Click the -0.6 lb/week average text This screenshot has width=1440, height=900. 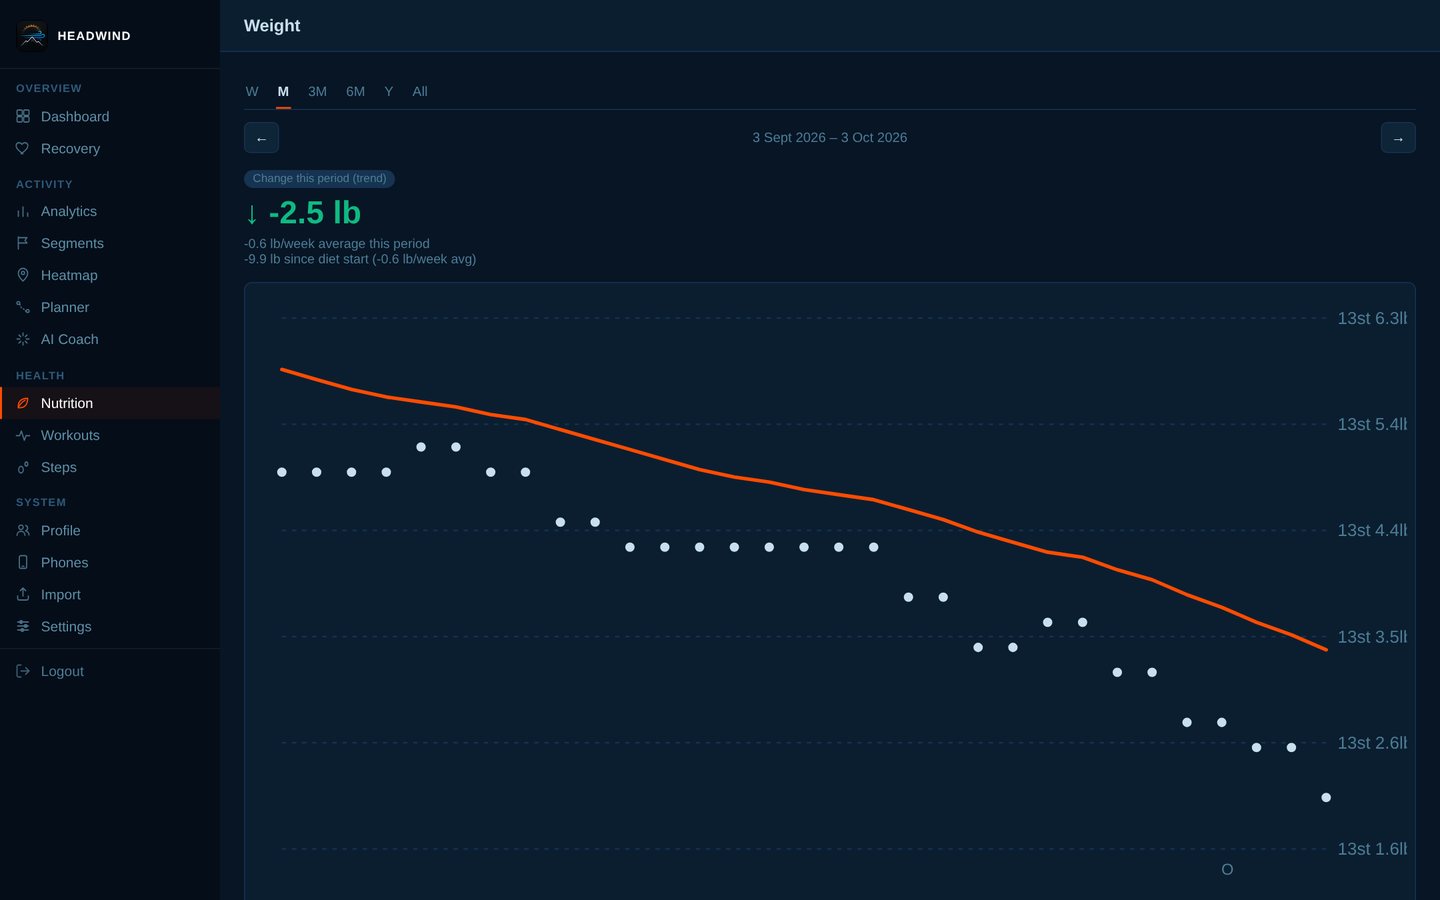(x=337, y=244)
